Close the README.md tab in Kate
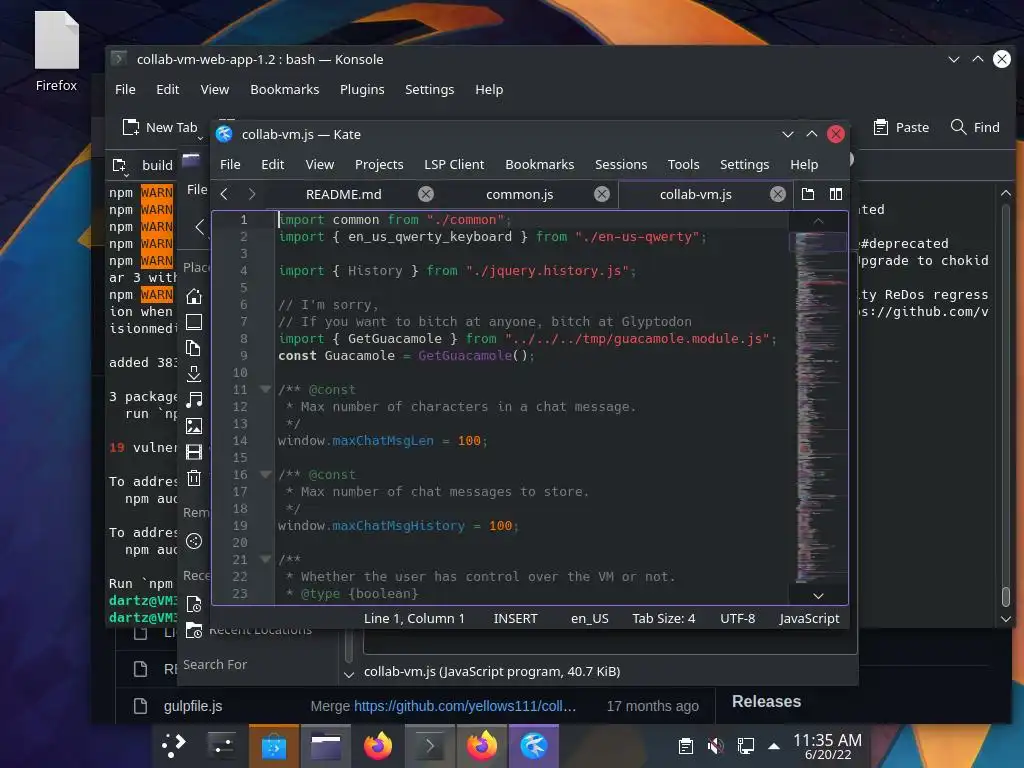Screen dimensions: 1024x768 point(426,194)
